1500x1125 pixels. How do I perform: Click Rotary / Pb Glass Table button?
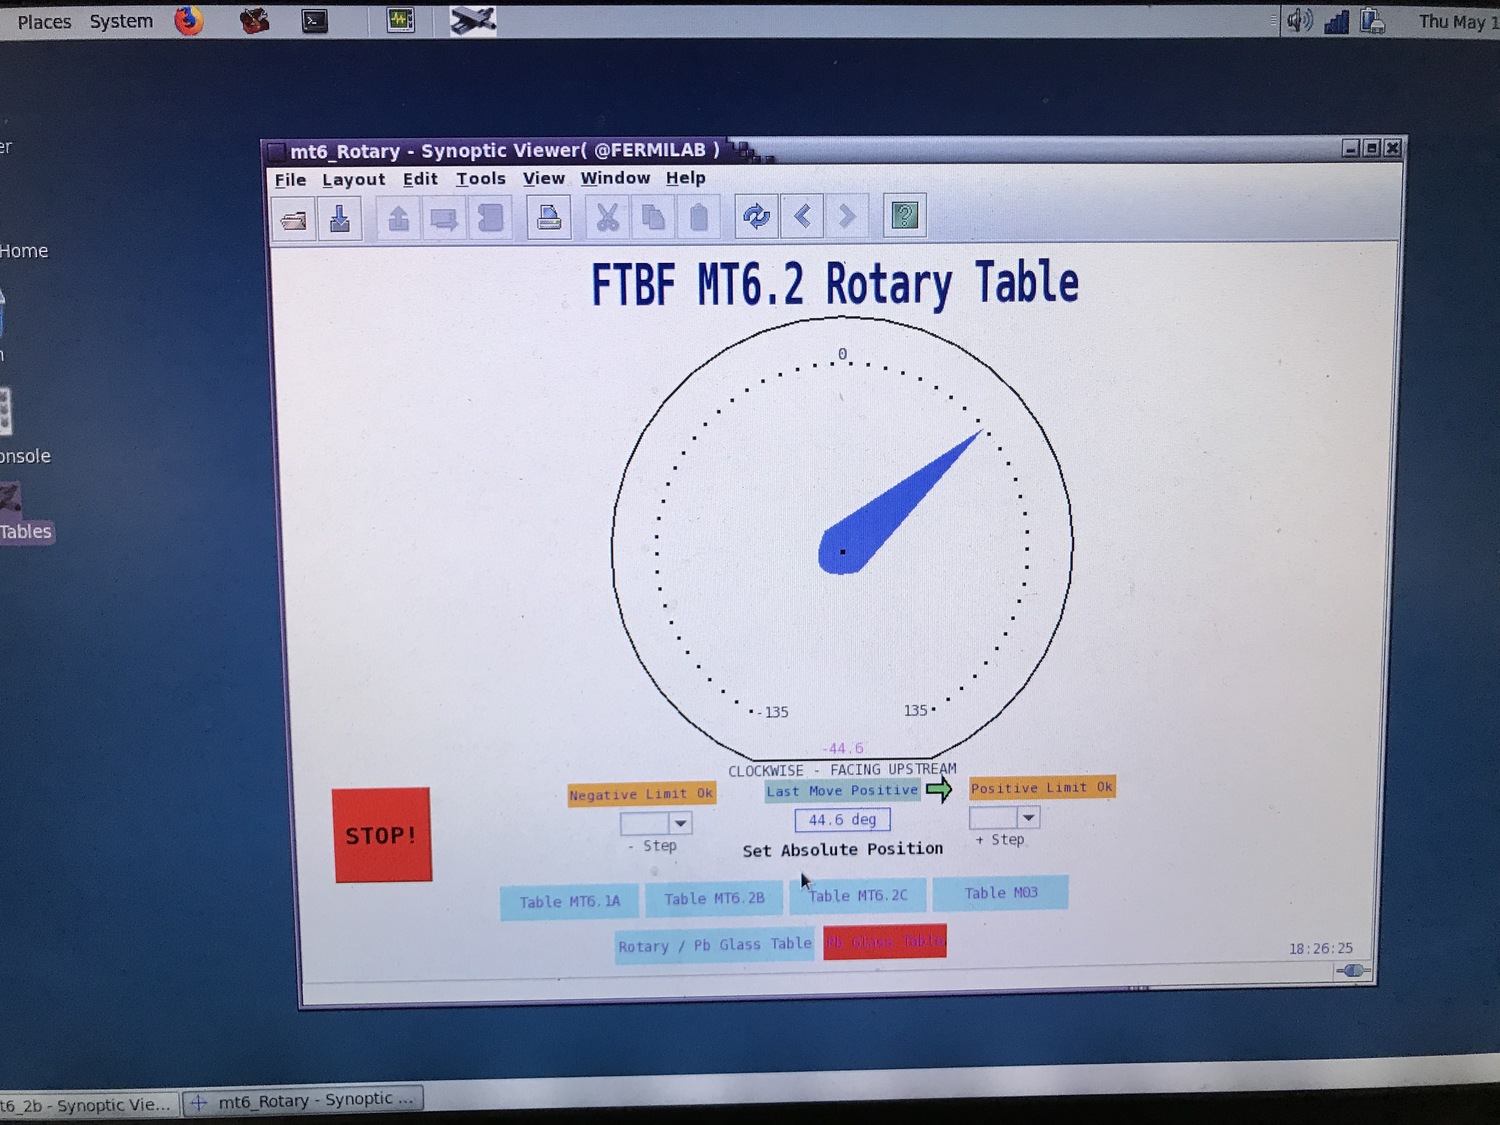pyautogui.click(x=716, y=945)
